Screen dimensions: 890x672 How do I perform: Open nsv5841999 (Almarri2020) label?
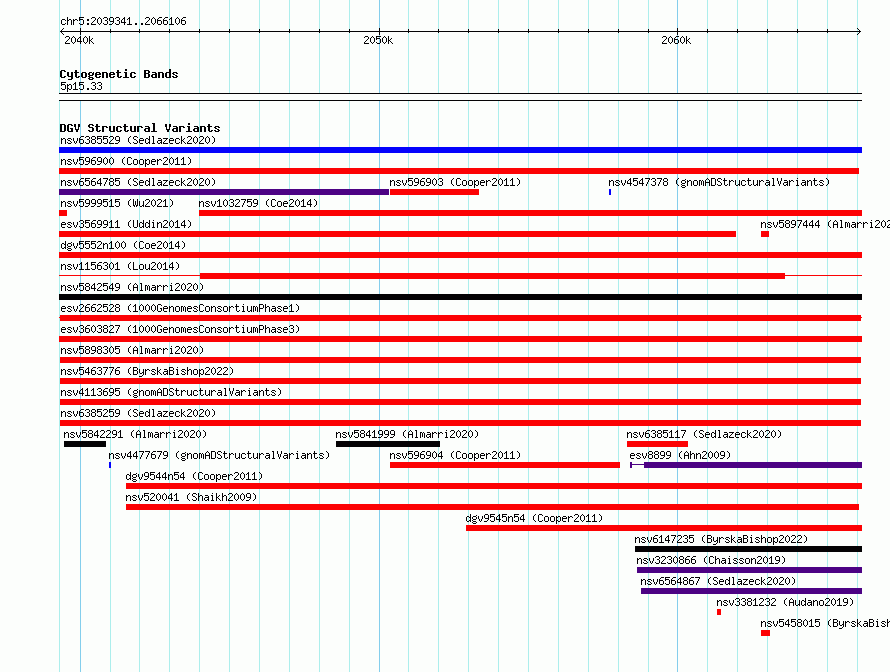coord(407,434)
